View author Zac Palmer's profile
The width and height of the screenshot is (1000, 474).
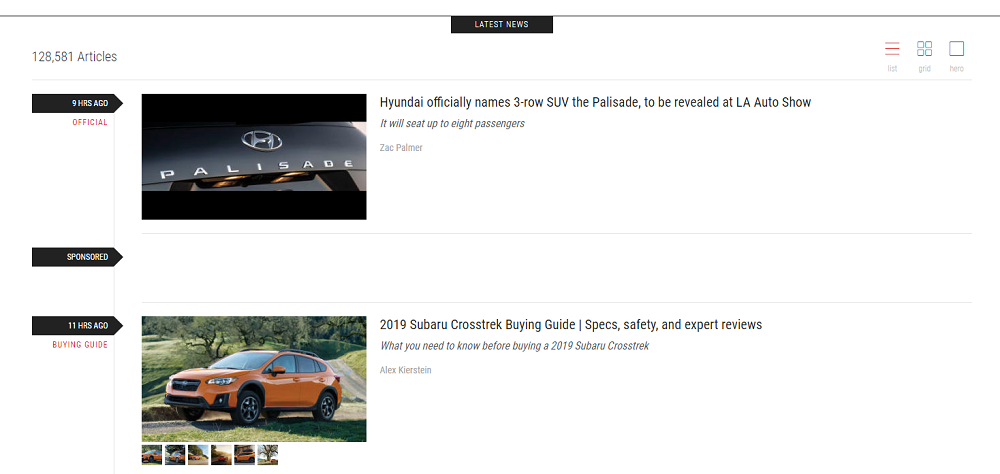click(x=401, y=148)
